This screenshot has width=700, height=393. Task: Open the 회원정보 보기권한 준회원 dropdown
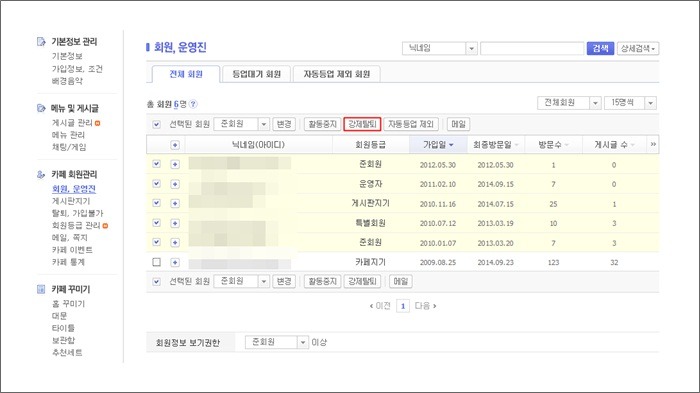277,342
